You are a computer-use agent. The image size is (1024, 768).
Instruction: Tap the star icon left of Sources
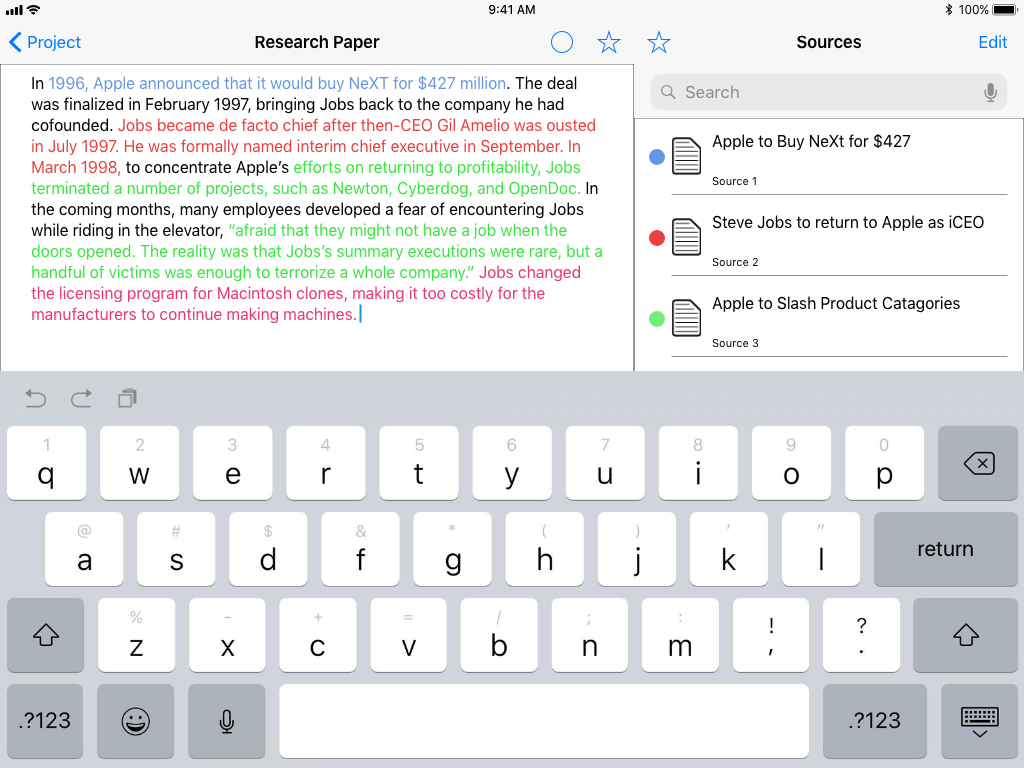(658, 42)
